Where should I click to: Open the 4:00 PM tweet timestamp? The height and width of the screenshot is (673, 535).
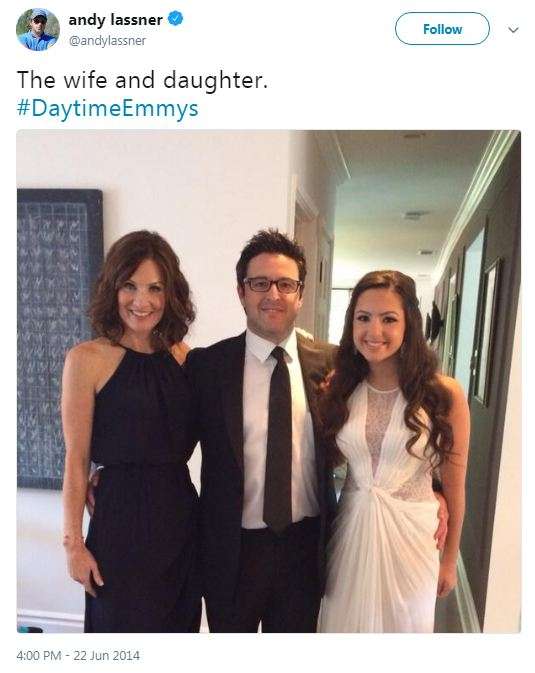(x=39, y=656)
